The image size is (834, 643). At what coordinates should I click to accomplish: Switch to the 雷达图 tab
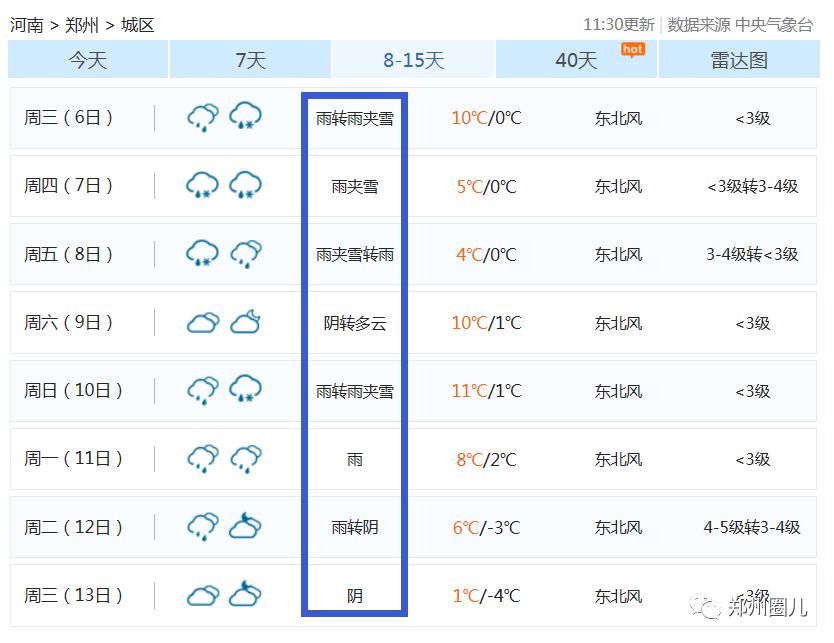(x=739, y=60)
